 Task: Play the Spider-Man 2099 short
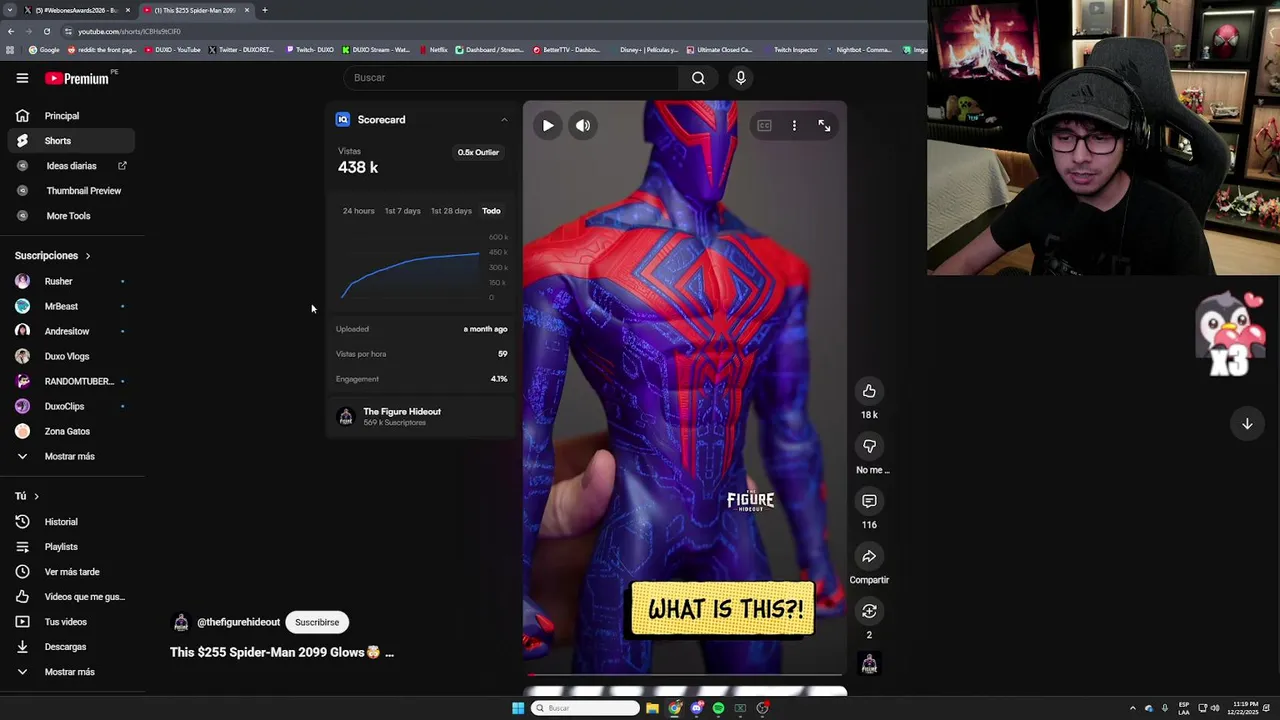coord(548,126)
